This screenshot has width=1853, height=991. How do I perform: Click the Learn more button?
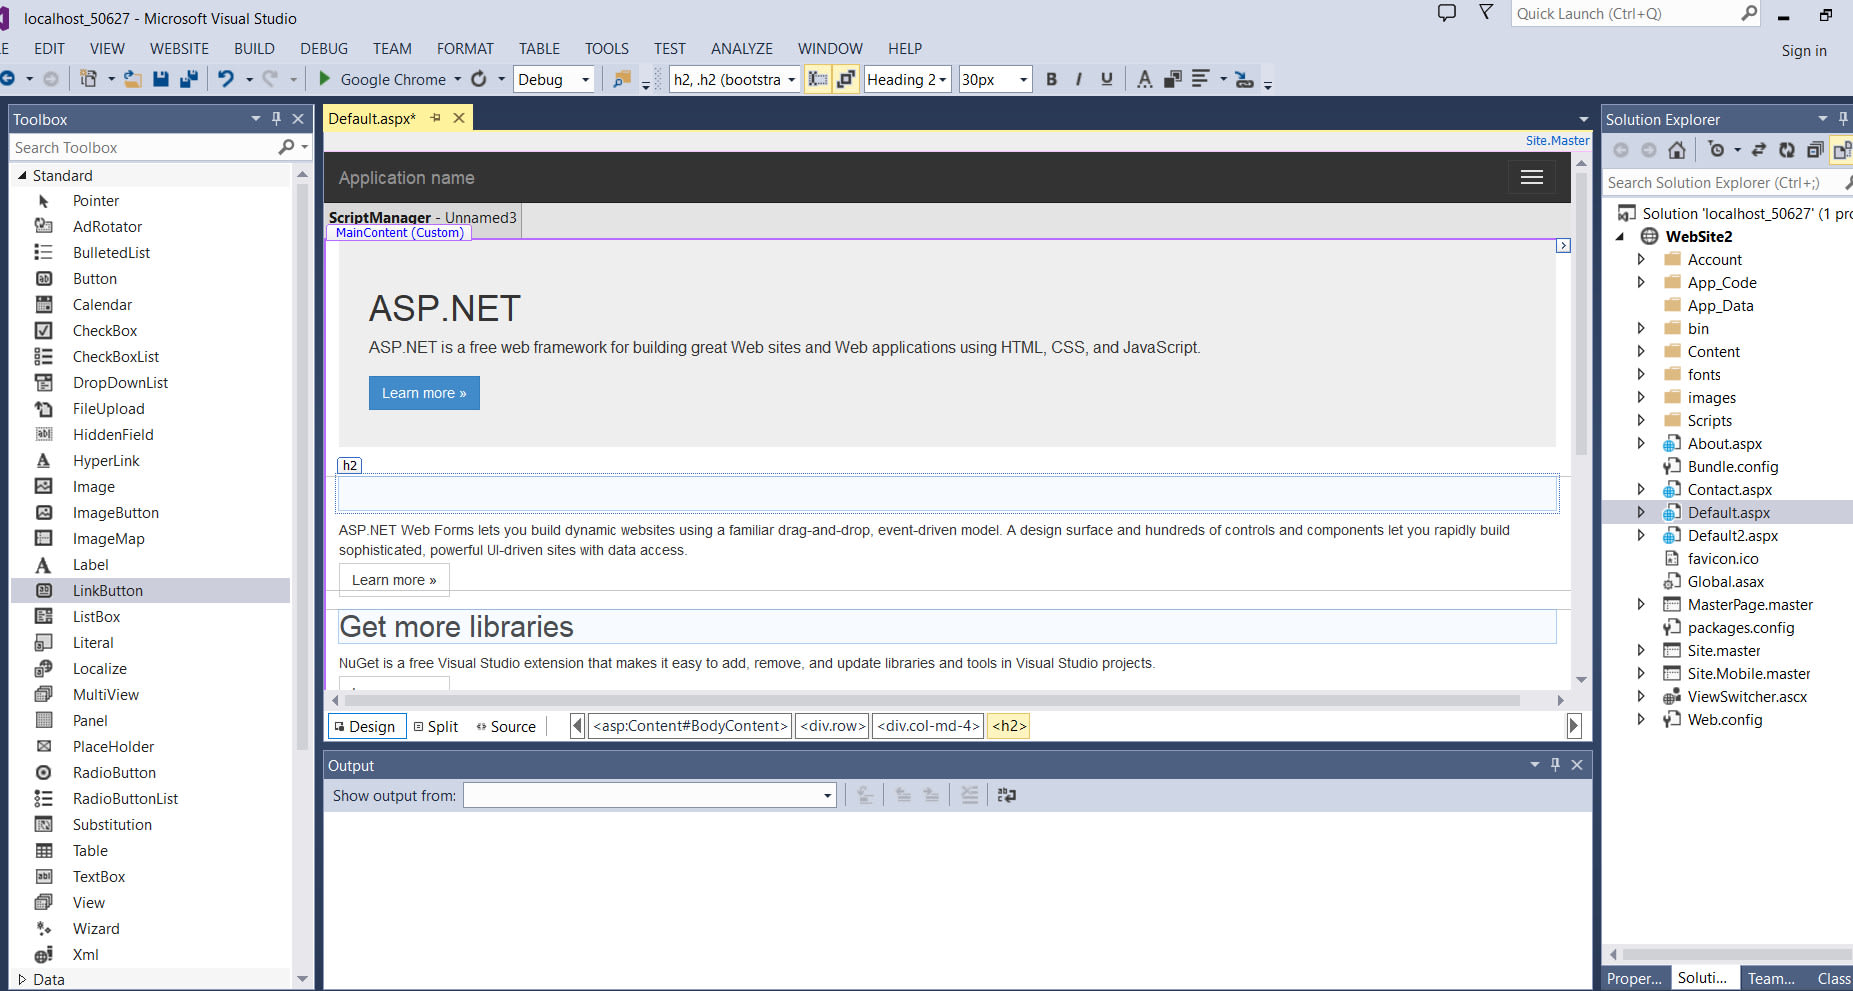424,392
